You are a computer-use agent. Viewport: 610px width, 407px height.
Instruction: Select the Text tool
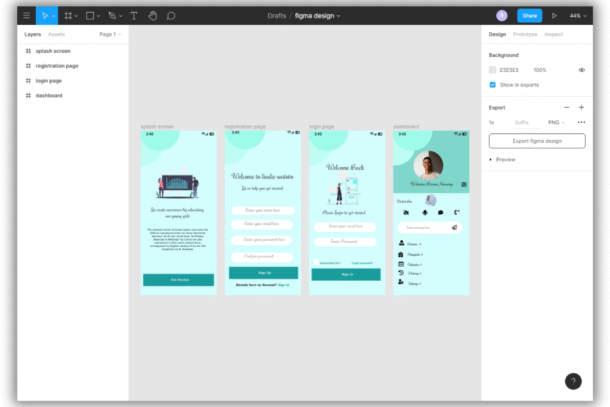point(134,16)
